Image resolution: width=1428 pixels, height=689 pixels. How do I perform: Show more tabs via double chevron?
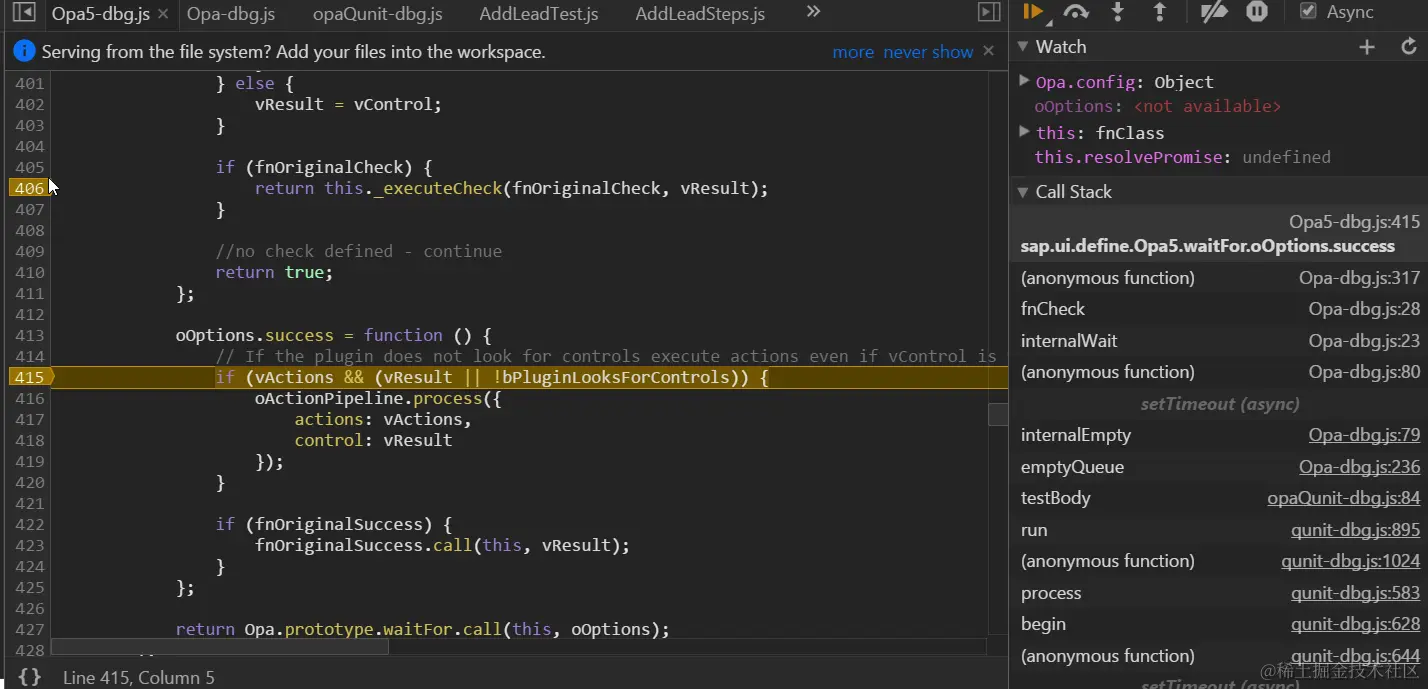click(x=813, y=12)
